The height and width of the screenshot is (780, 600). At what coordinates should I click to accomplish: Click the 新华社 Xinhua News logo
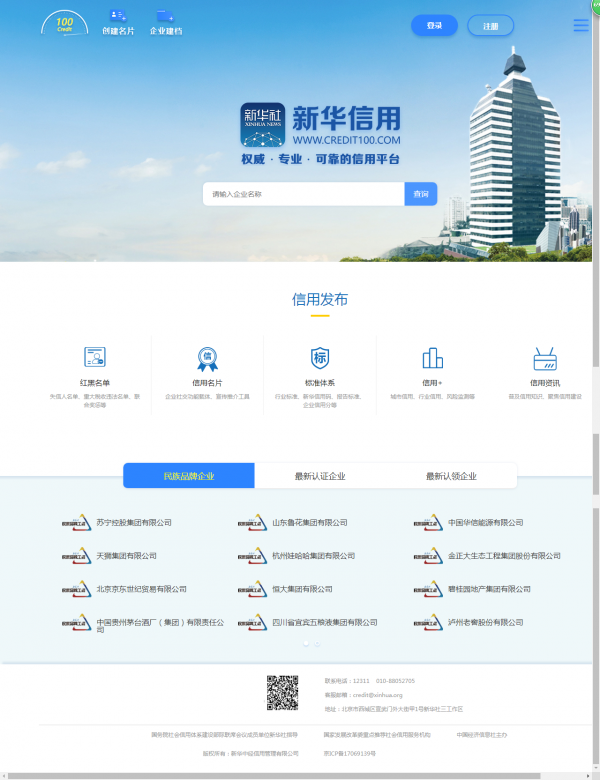(263, 125)
